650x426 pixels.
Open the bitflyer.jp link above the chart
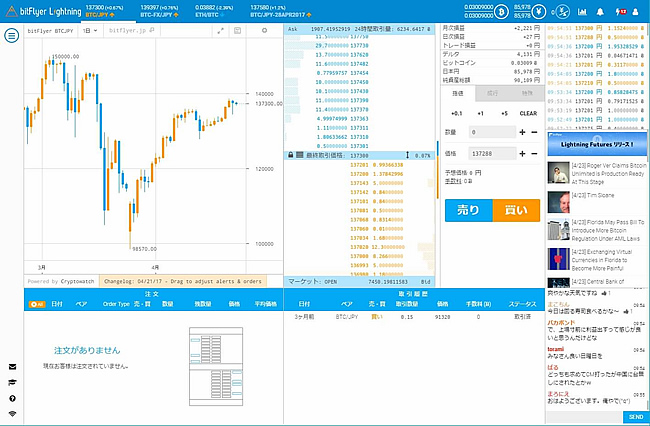[131, 31]
